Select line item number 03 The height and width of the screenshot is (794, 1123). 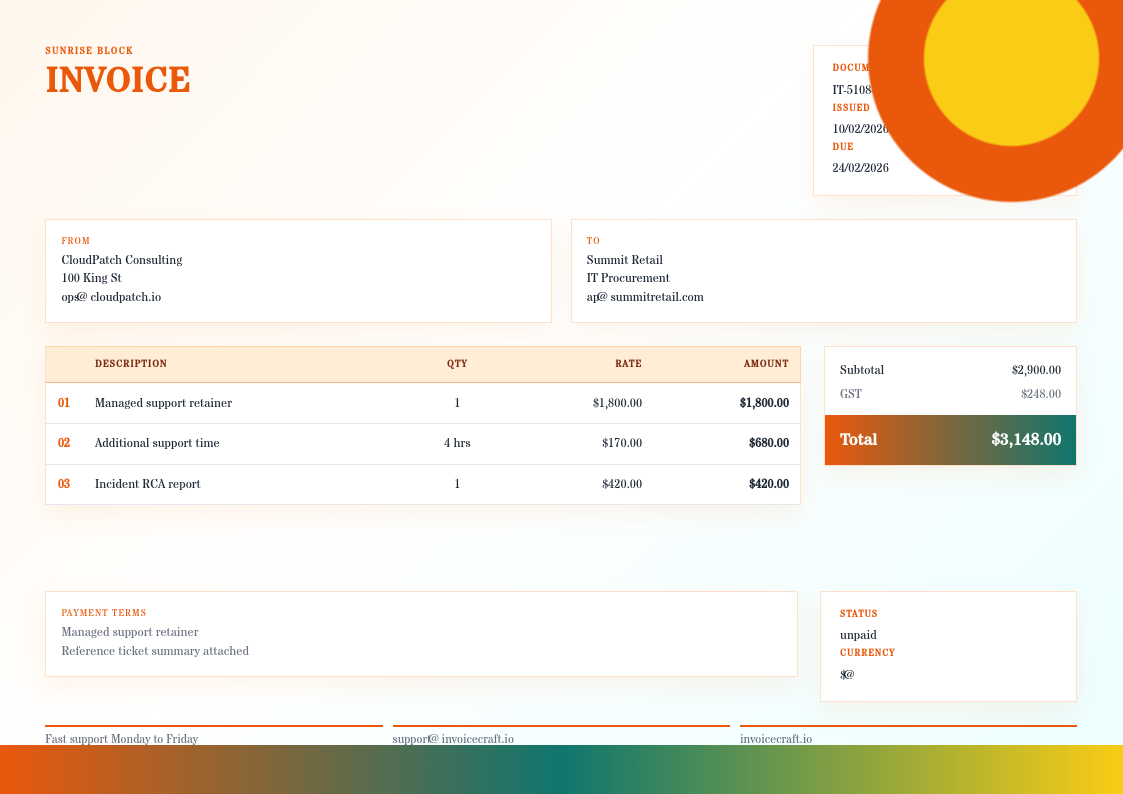click(64, 484)
